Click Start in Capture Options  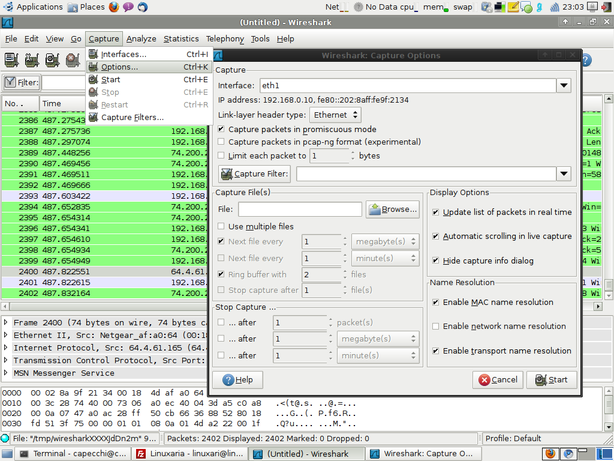[x=551, y=380]
